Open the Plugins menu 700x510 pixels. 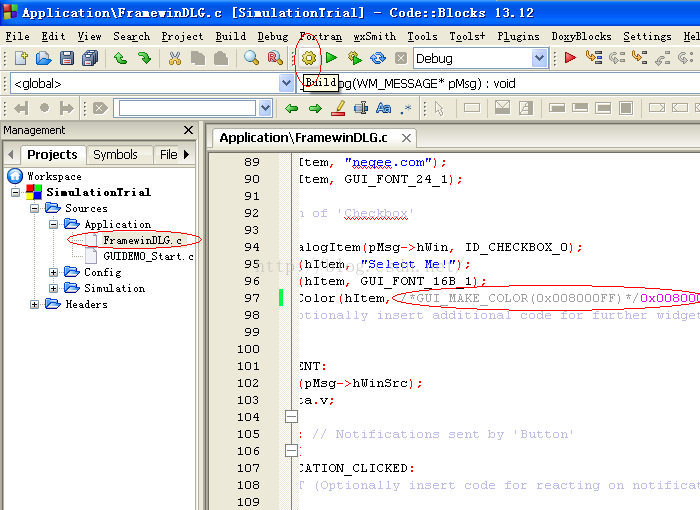(518, 36)
